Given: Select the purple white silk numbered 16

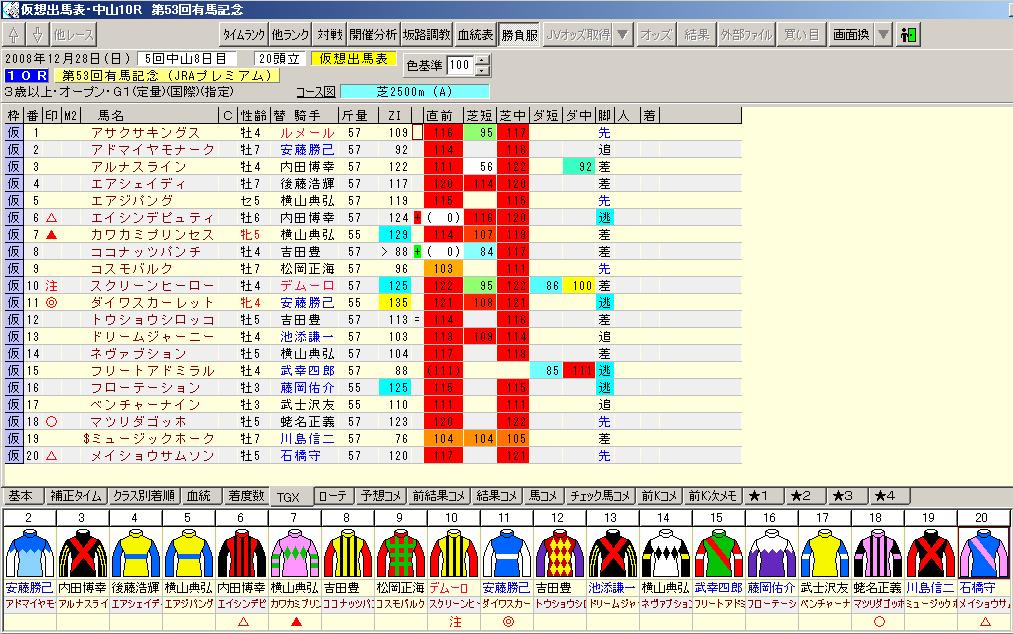Looking at the screenshot, I should pyautogui.click(x=773, y=552).
